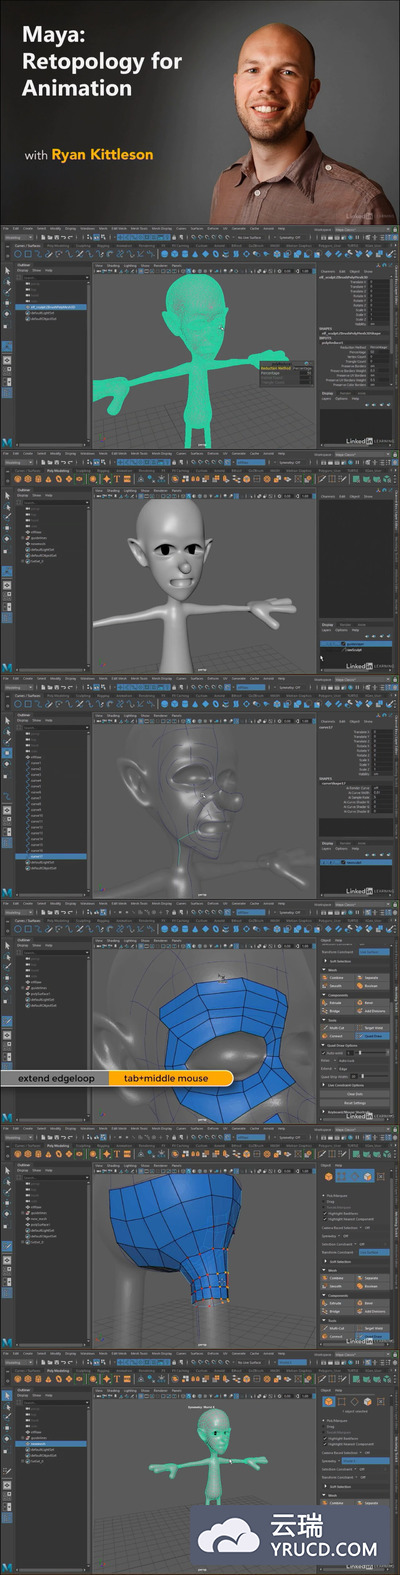The image size is (400, 1575).
Task: Open Channels tab menu in first screenshot Channel Box
Action: tap(327, 271)
